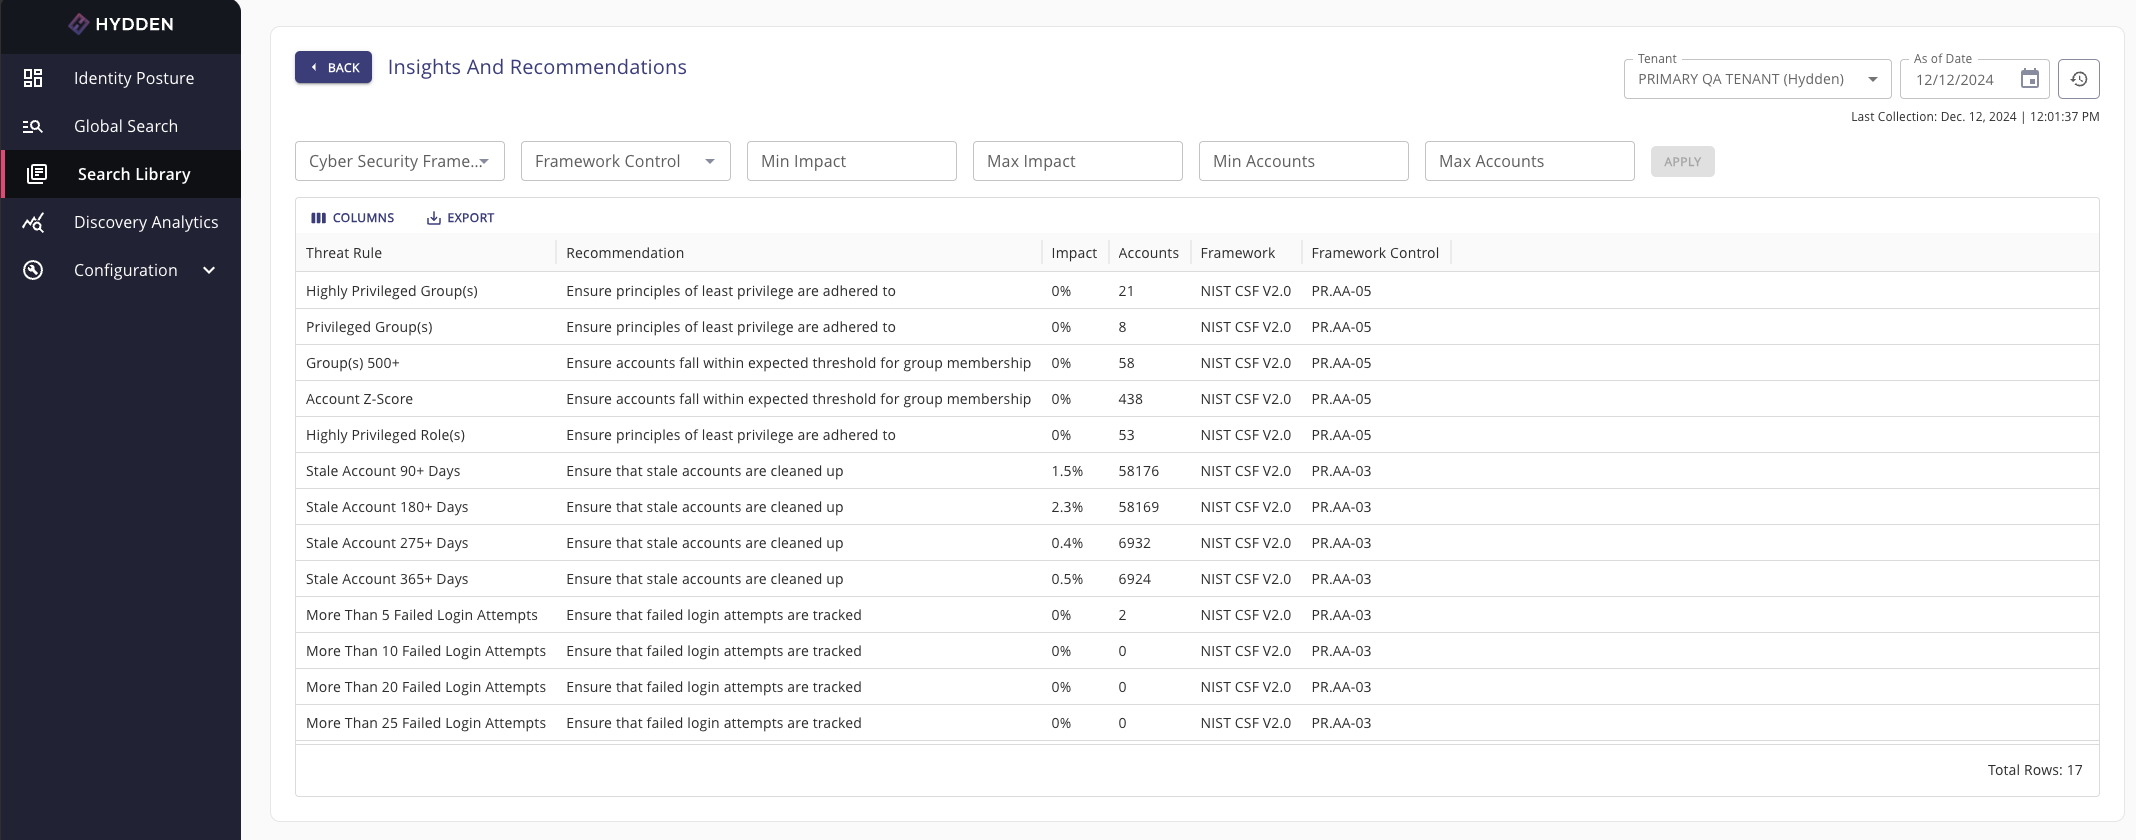Open Configuration in the sidebar
The height and width of the screenshot is (840, 2136).
point(120,270)
